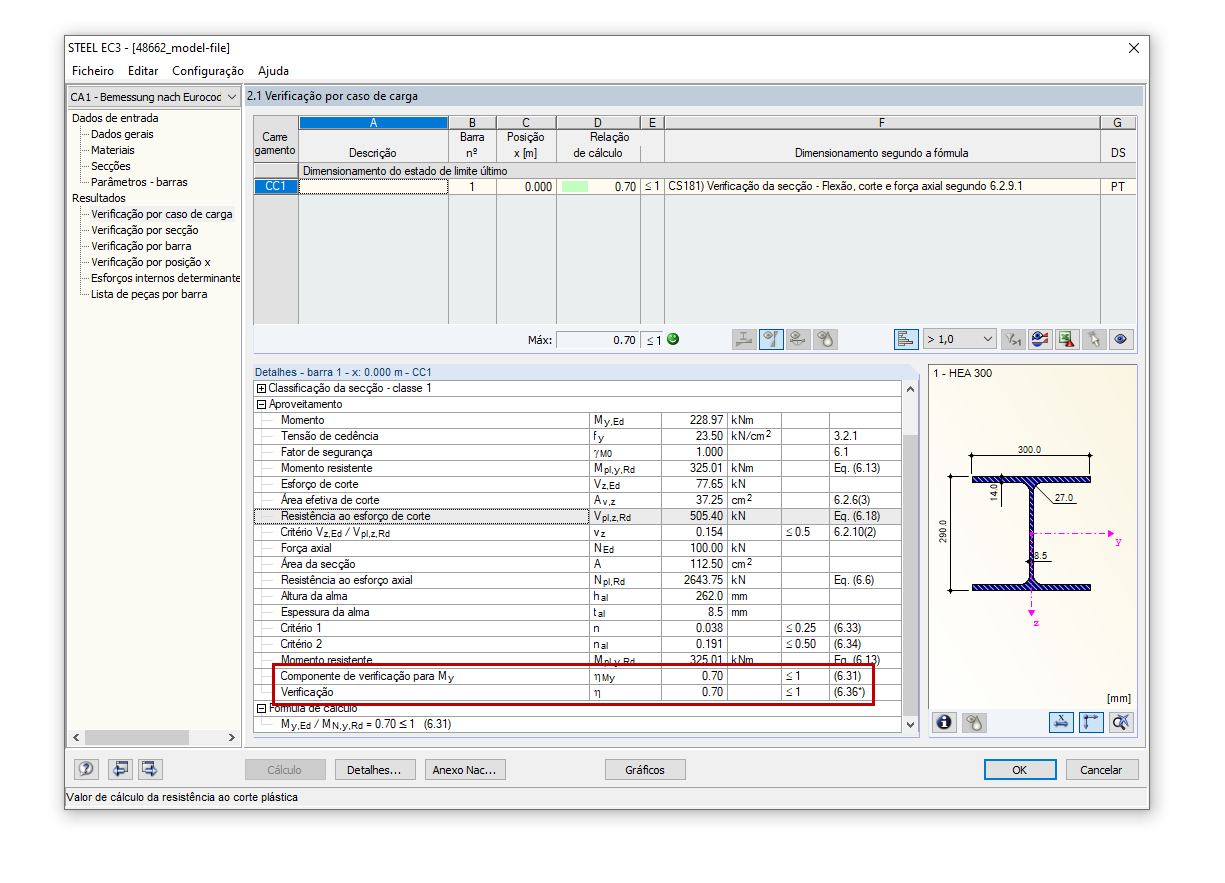
Task: Click the 'Momento' 228.97 value cell
Action: (694, 420)
